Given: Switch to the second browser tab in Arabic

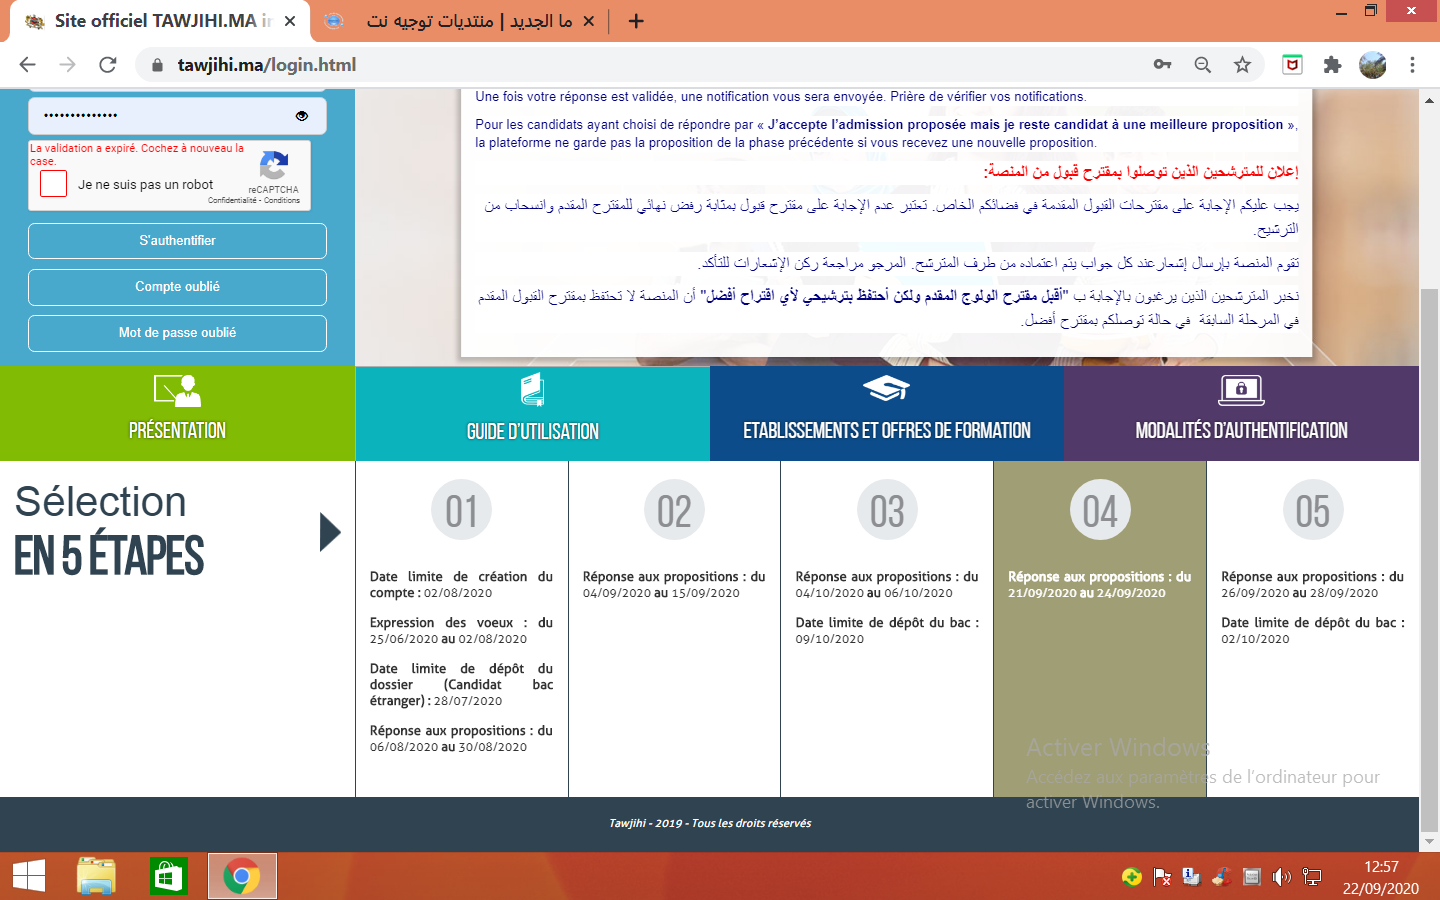Looking at the screenshot, I should (468, 21).
